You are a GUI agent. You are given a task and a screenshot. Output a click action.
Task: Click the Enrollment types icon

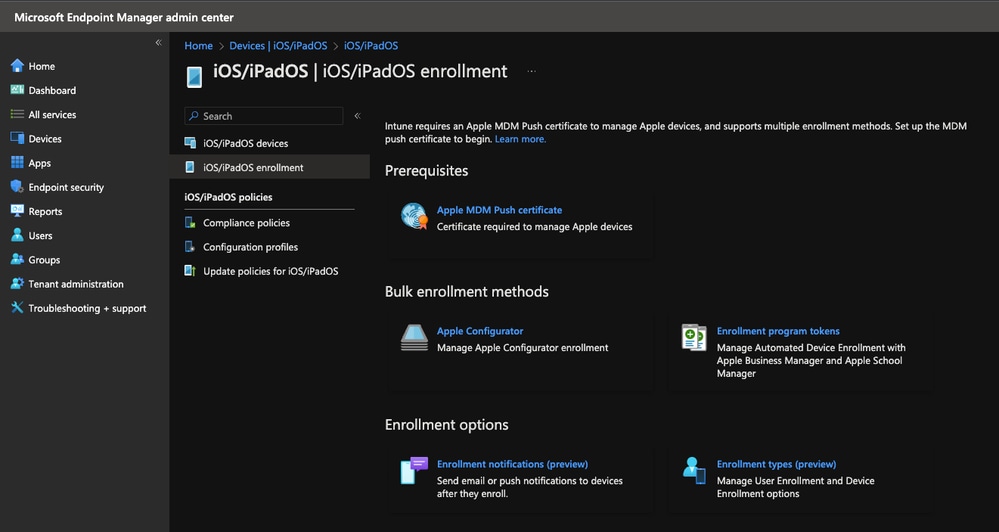pos(694,470)
